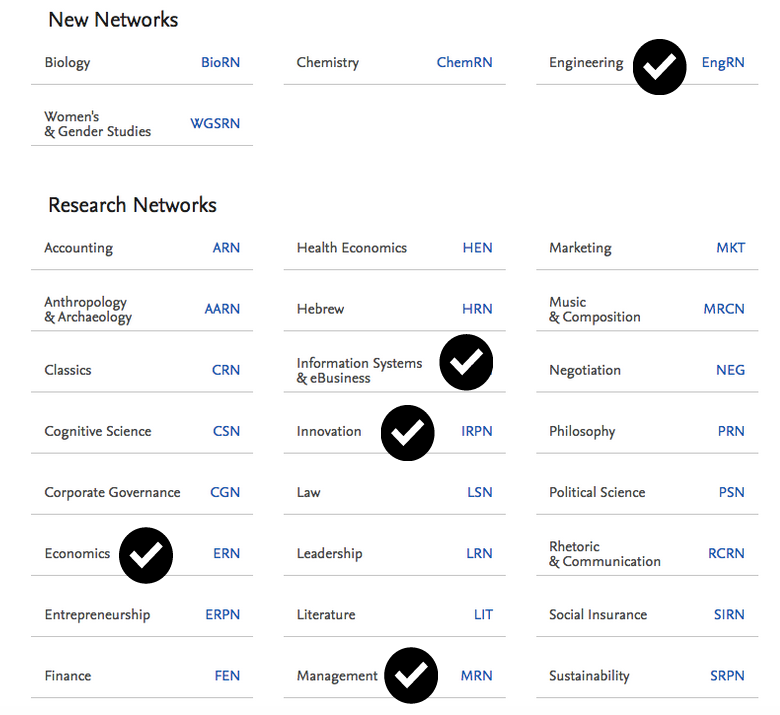The width and height of the screenshot is (780, 715).
Task: Open the ARN Accounting network
Action: [226, 248]
